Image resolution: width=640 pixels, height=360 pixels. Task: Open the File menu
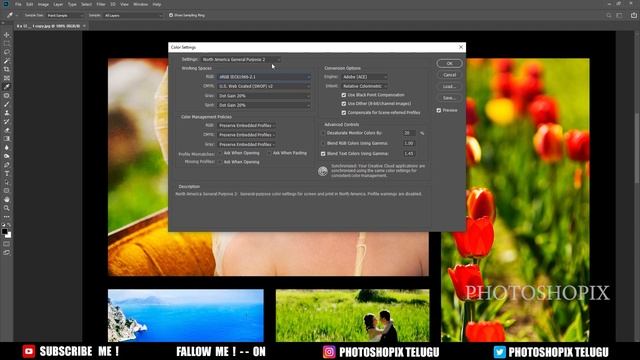click(18, 4)
